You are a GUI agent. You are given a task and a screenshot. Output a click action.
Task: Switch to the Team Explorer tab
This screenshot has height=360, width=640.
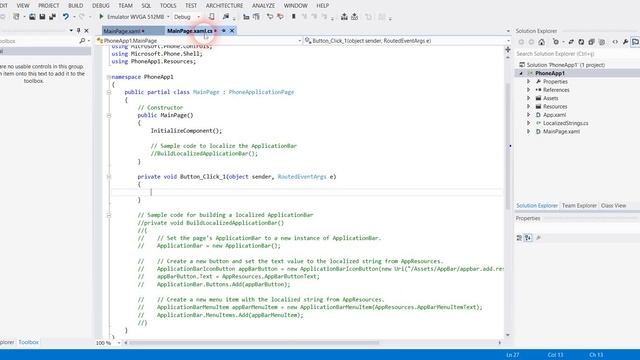(579, 206)
